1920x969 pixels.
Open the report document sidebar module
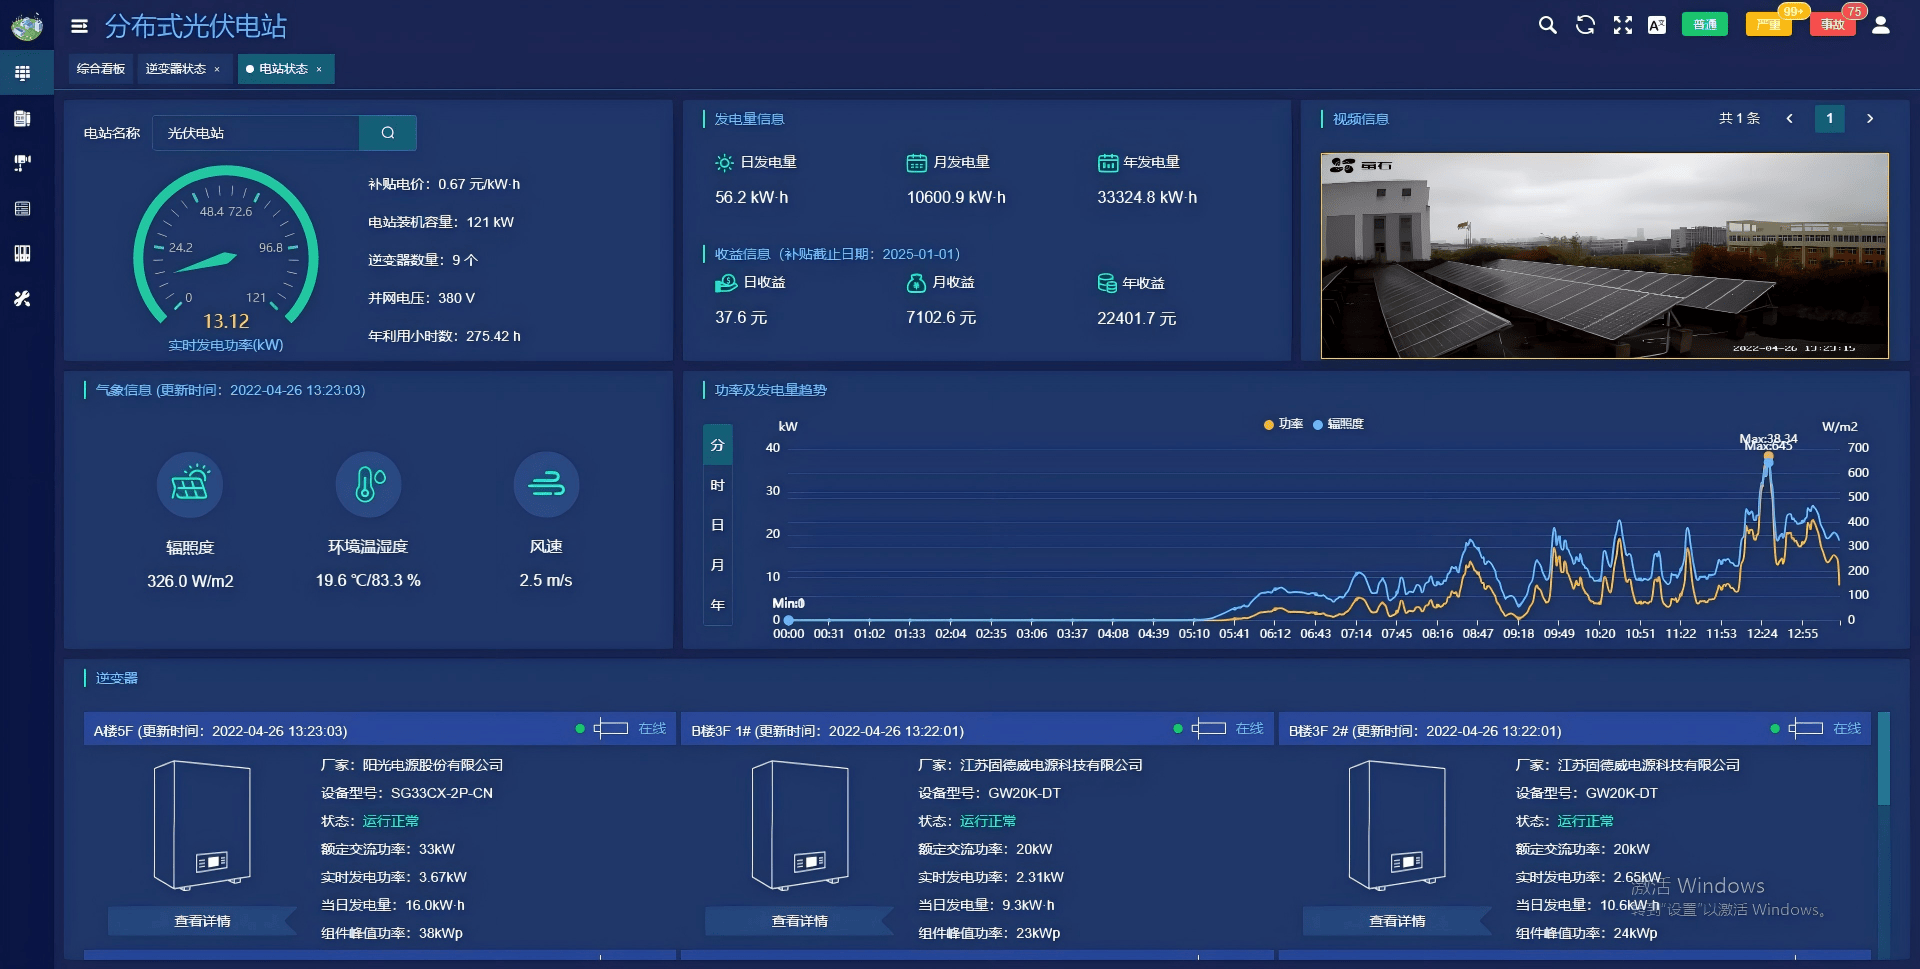click(x=22, y=118)
